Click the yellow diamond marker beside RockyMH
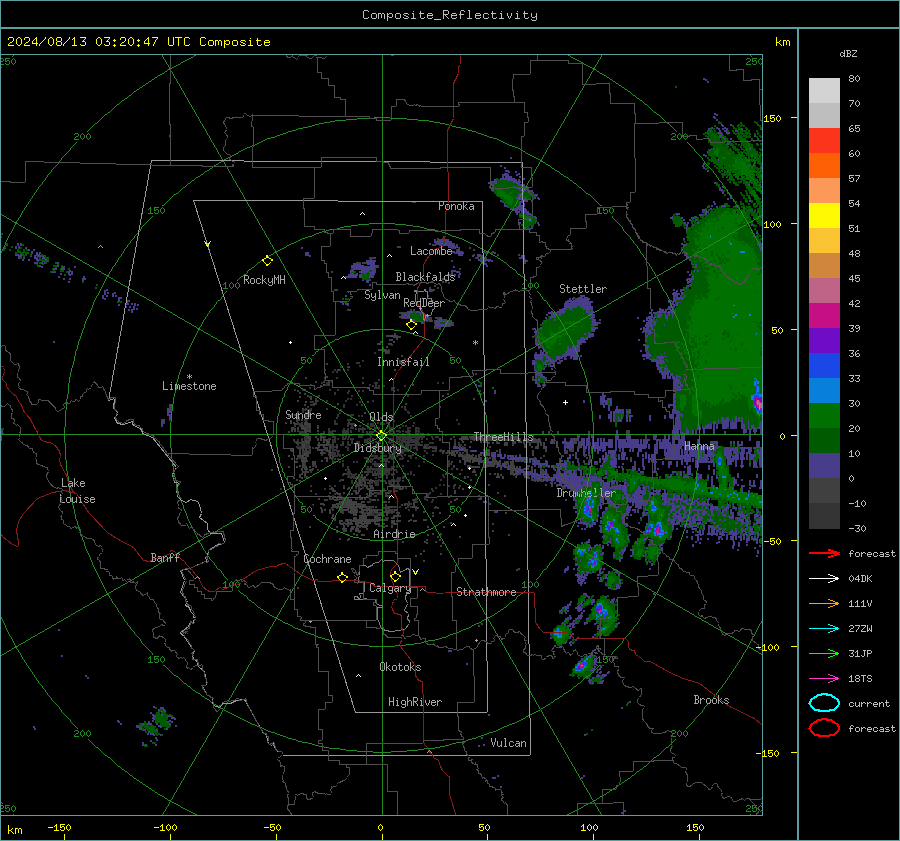The image size is (900, 841). [x=267, y=261]
